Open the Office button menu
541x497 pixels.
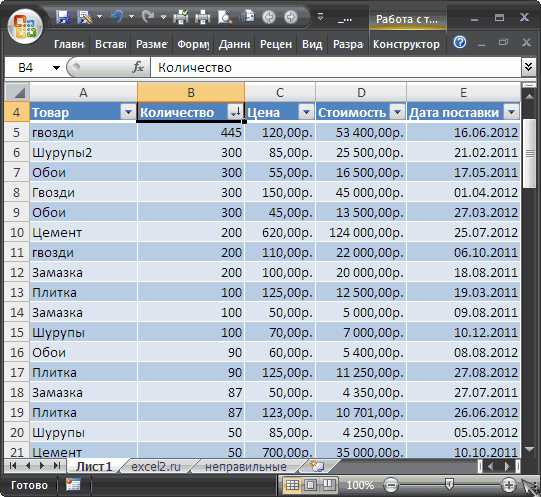pos(25,26)
